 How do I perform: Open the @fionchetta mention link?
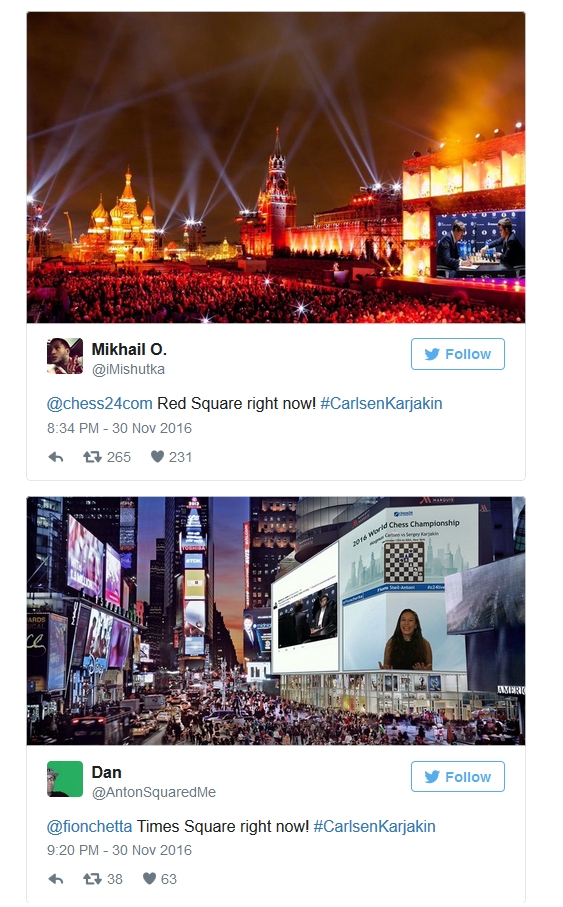pyautogui.click(x=89, y=827)
